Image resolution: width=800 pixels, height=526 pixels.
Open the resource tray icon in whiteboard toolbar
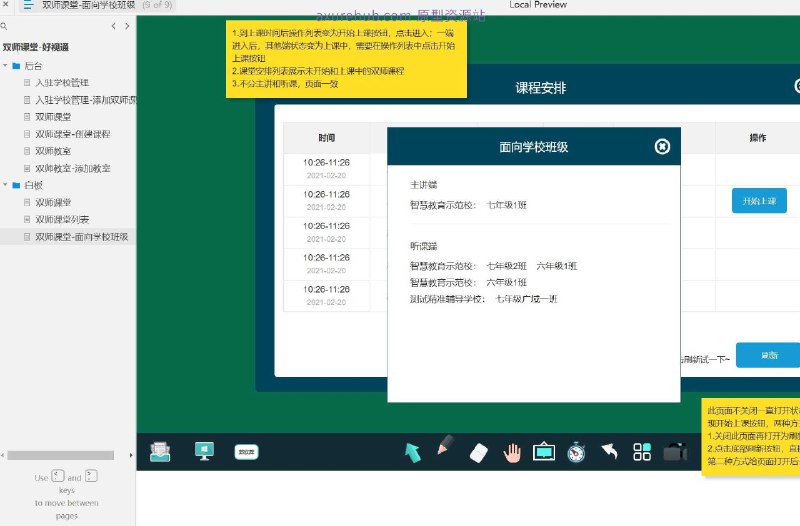160,452
